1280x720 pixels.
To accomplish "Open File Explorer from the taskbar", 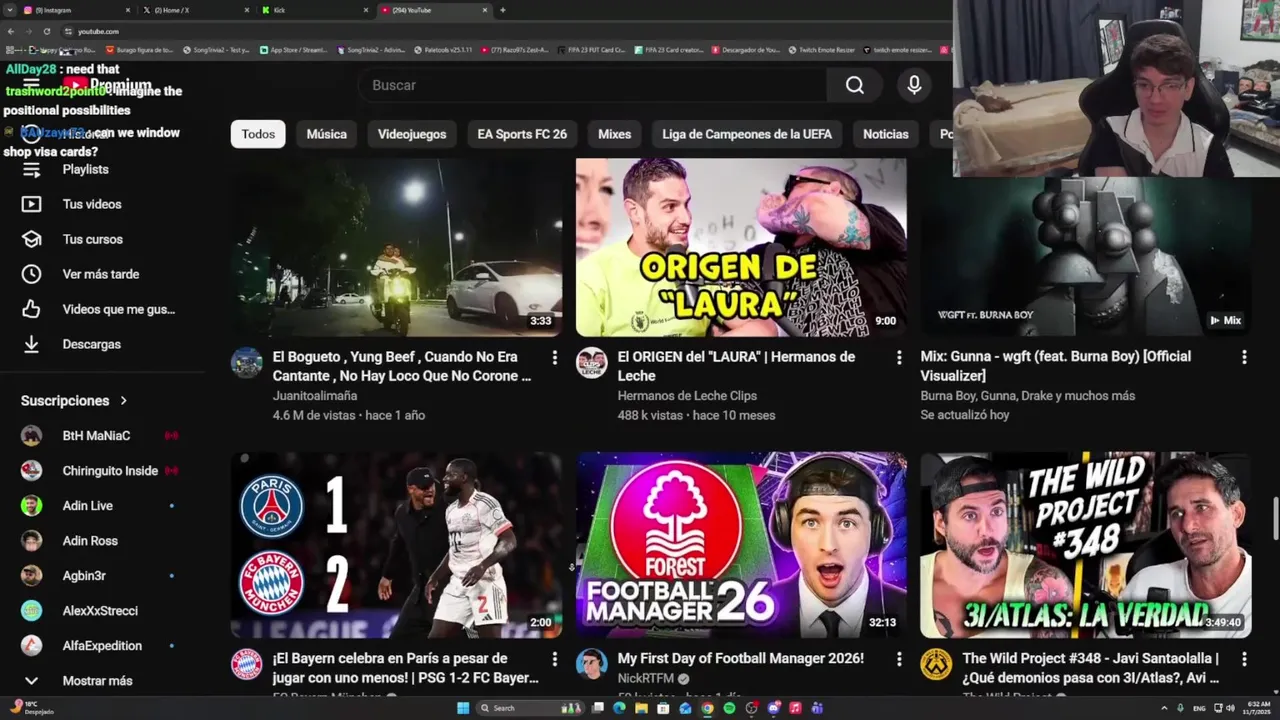I will click(641, 708).
